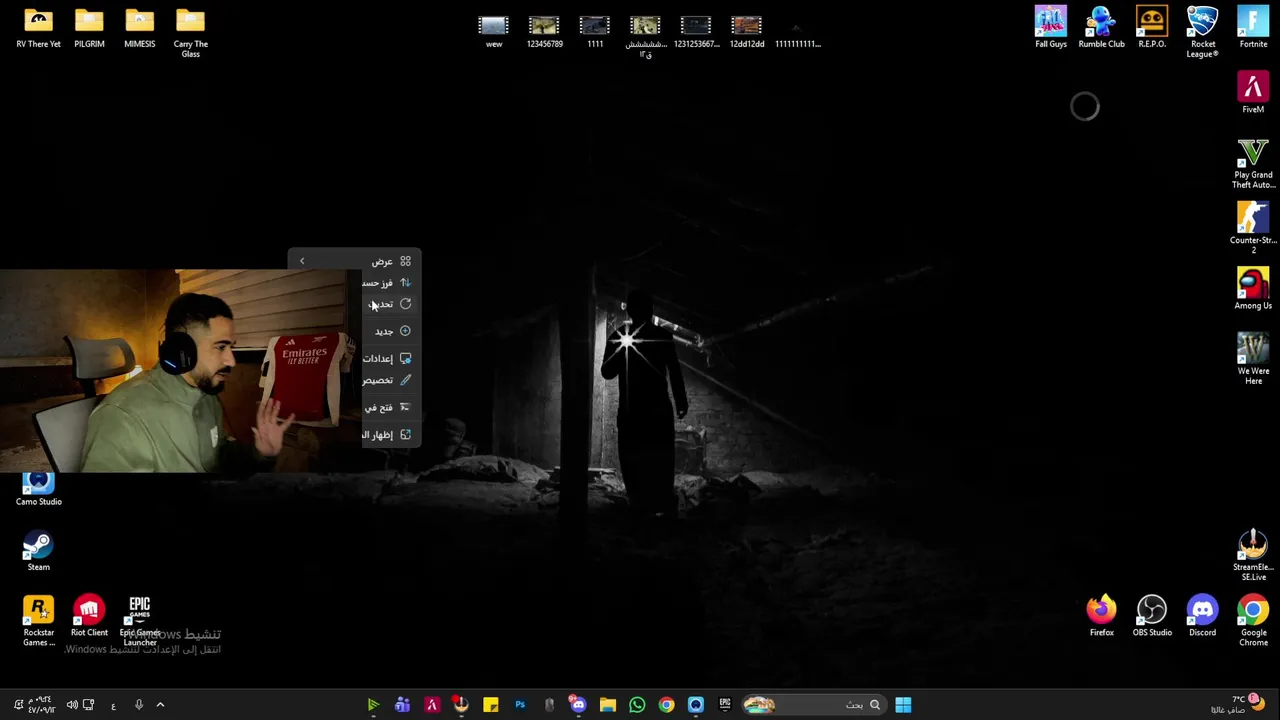The image size is (1280, 720).
Task: Open volume control tray icon
Action: point(72,705)
